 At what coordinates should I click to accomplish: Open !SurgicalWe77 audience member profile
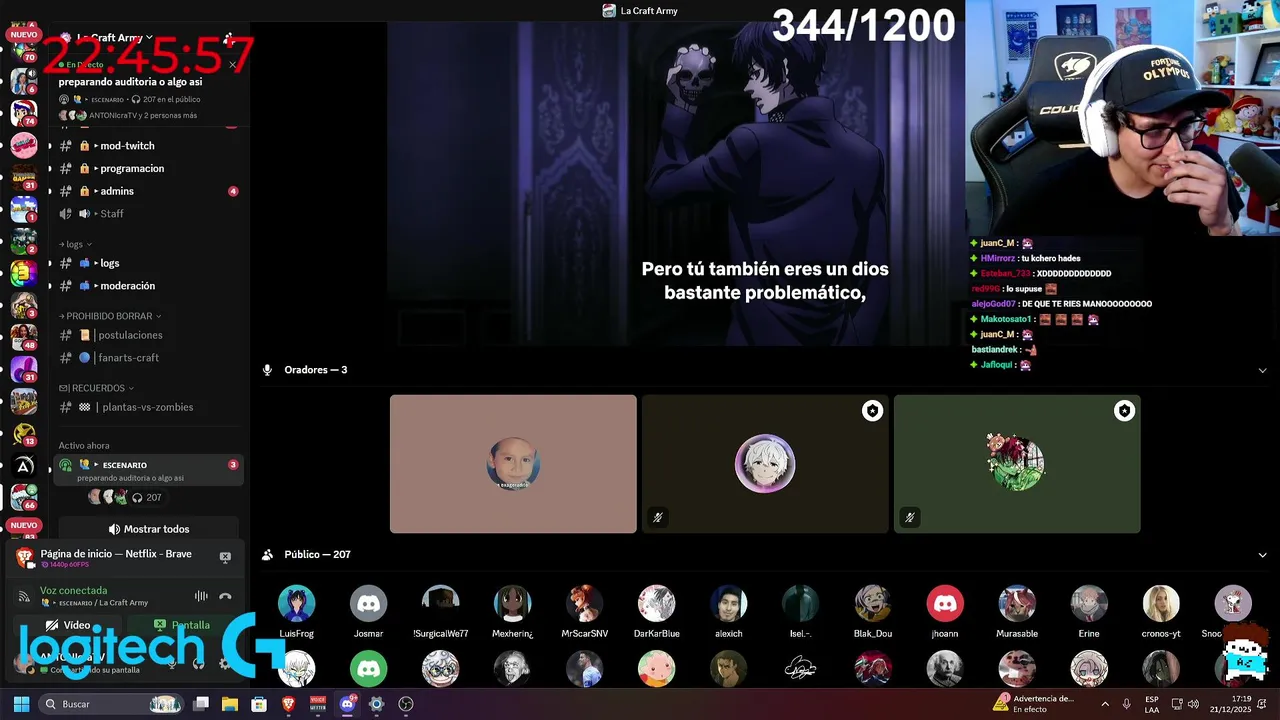coord(440,611)
